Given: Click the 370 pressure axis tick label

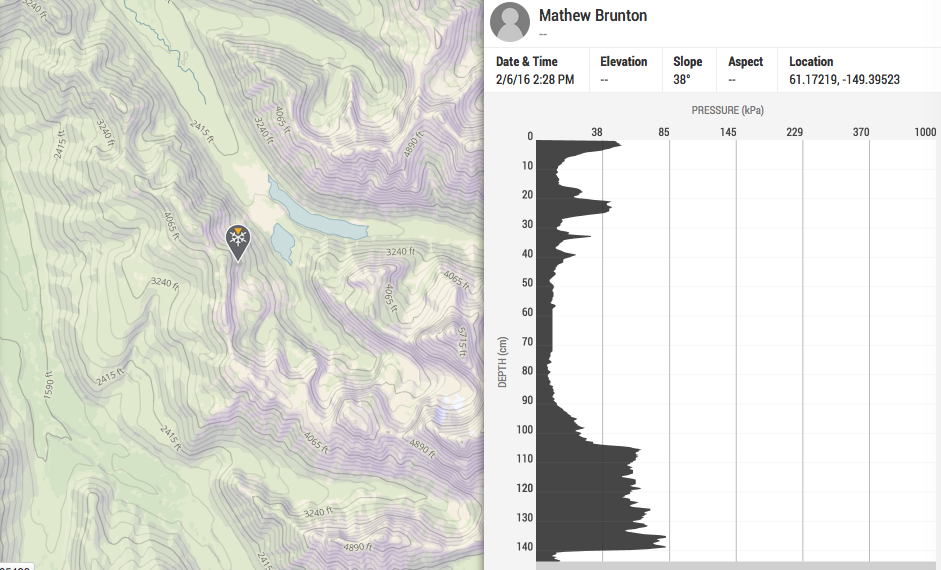Looking at the screenshot, I should [861, 132].
